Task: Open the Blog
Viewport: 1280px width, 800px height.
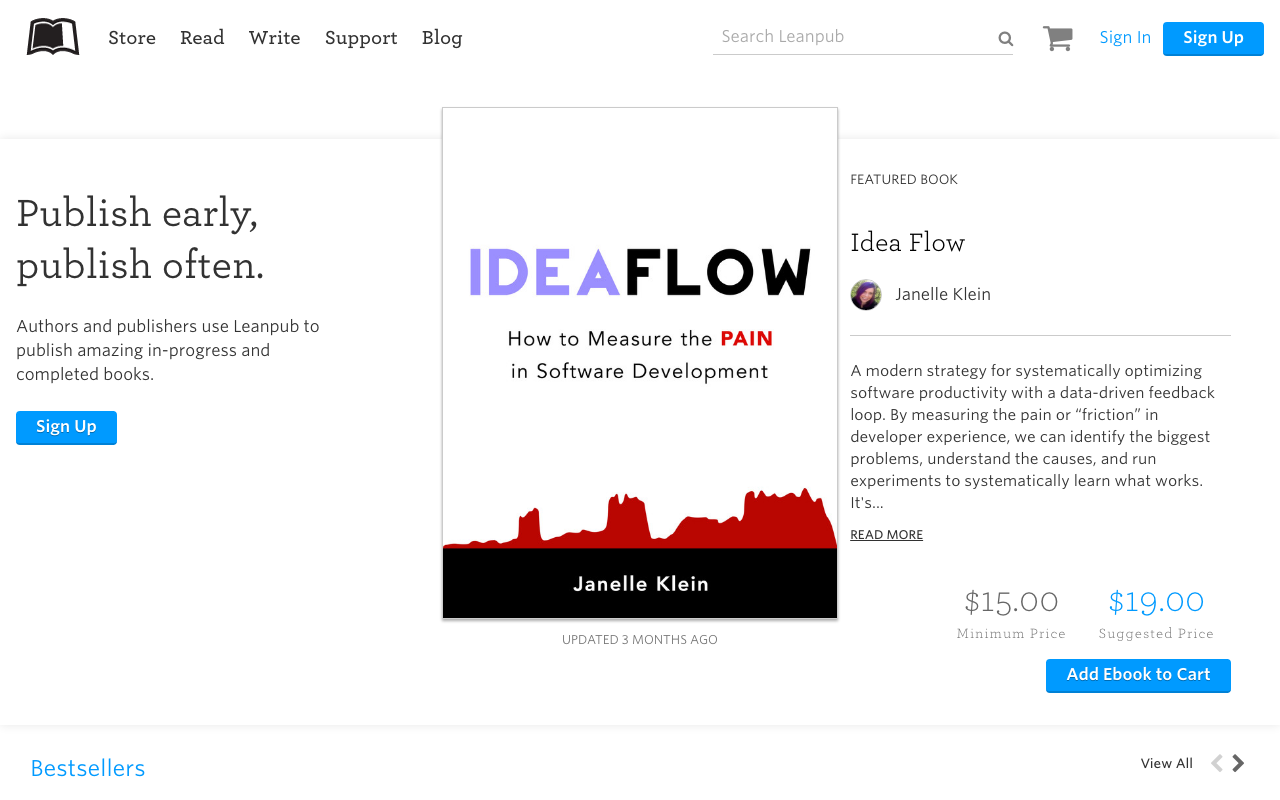Action: pyautogui.click(x=442, y=38)
